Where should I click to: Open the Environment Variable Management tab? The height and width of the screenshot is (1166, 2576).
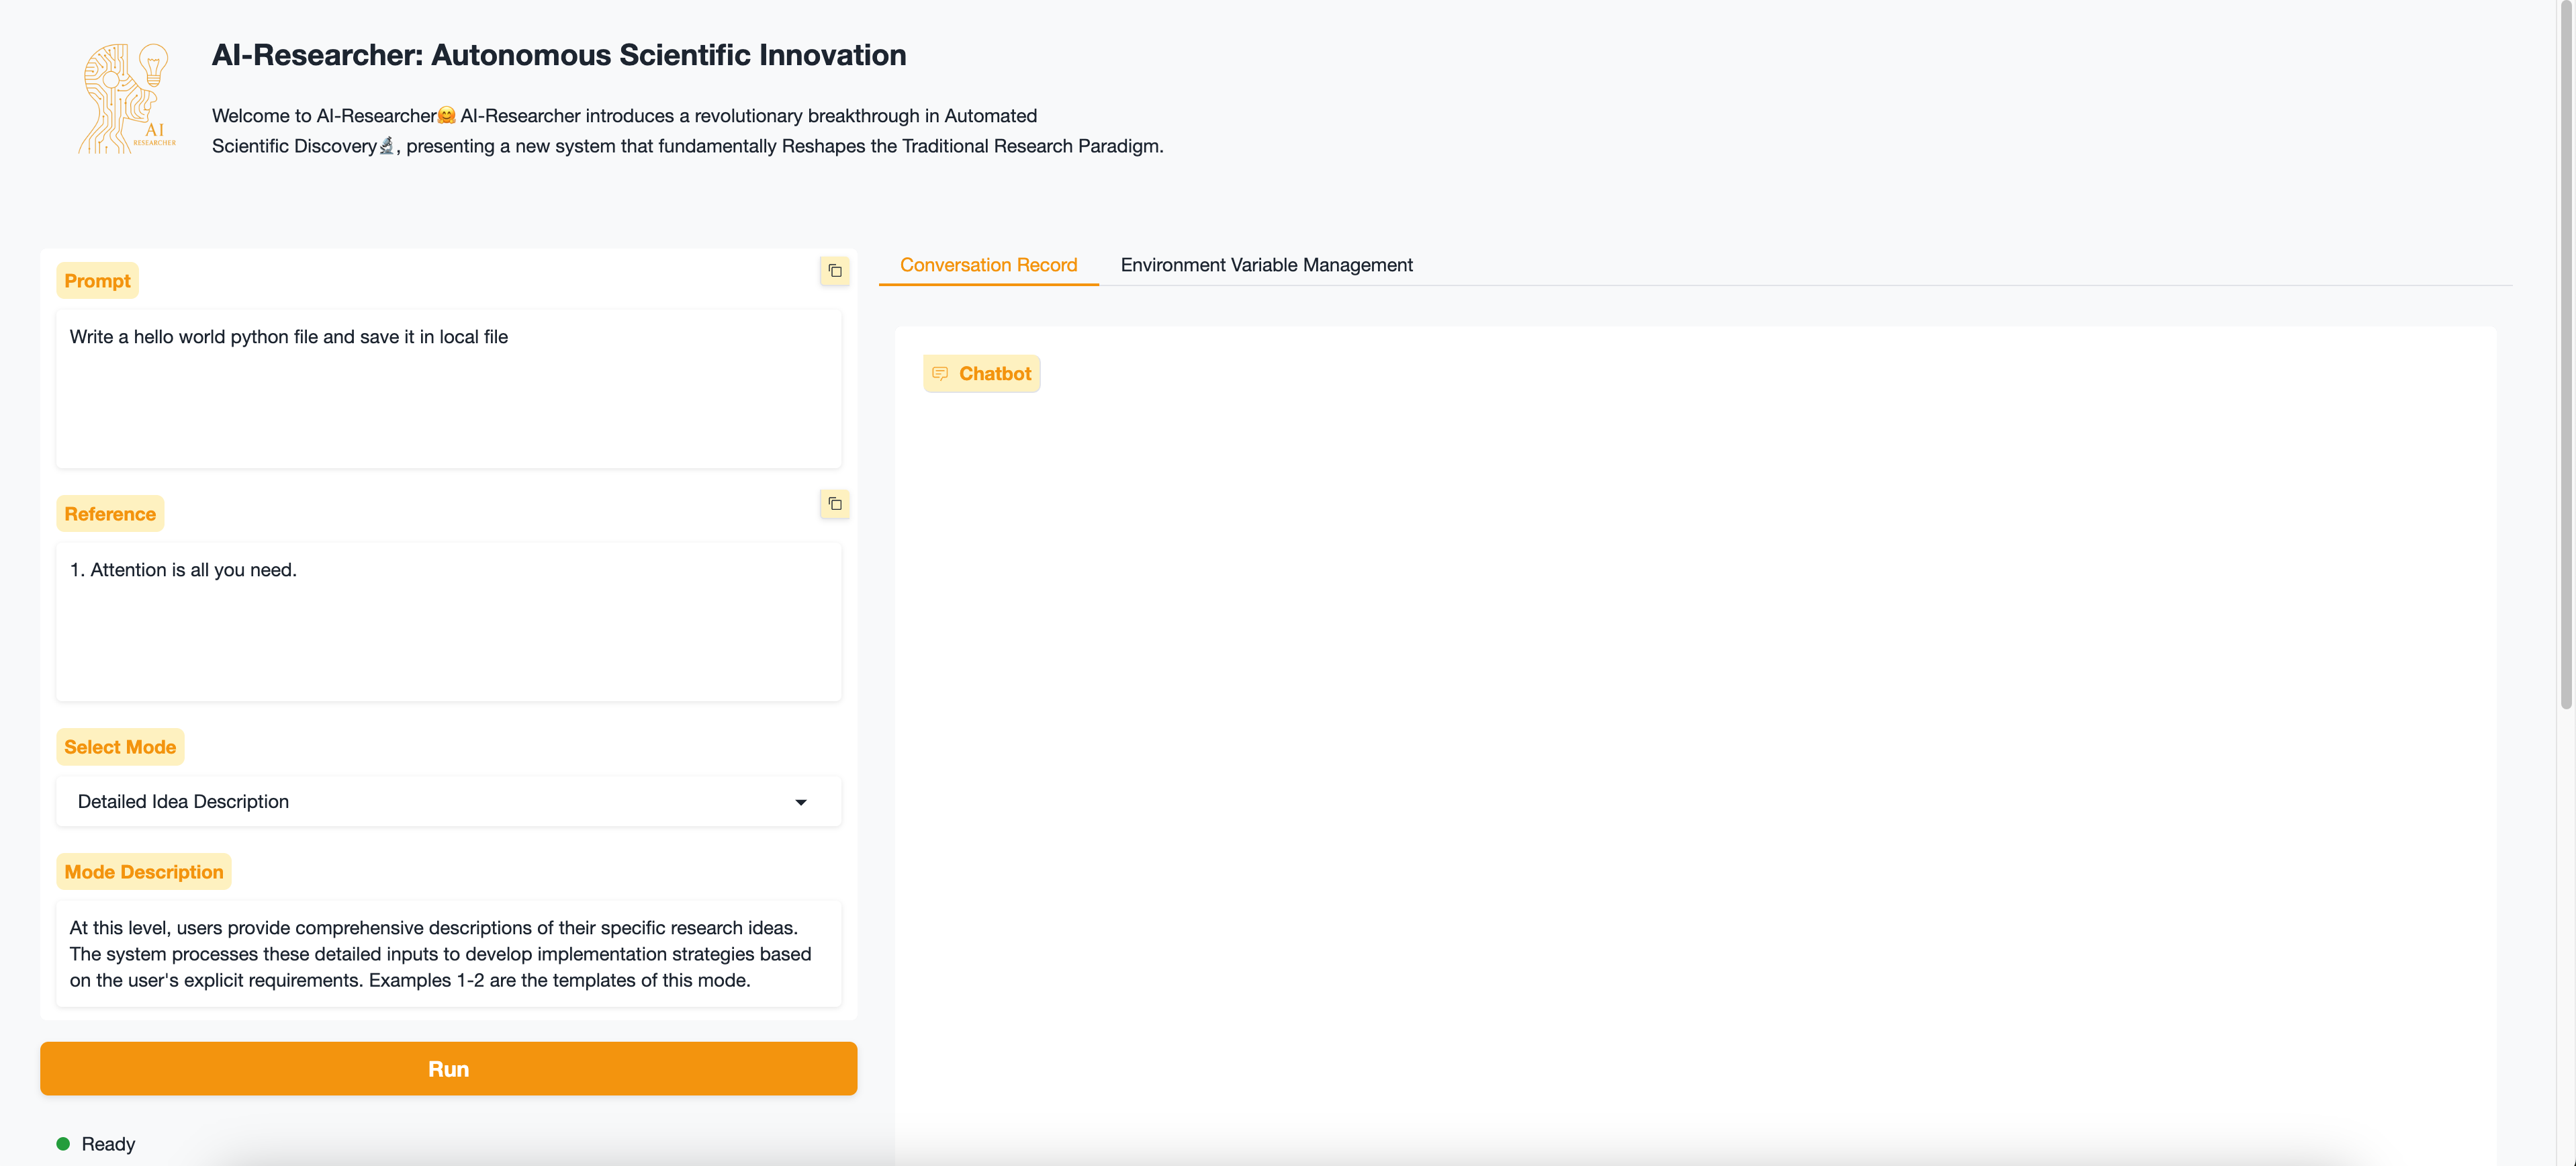pos(1266,265)
